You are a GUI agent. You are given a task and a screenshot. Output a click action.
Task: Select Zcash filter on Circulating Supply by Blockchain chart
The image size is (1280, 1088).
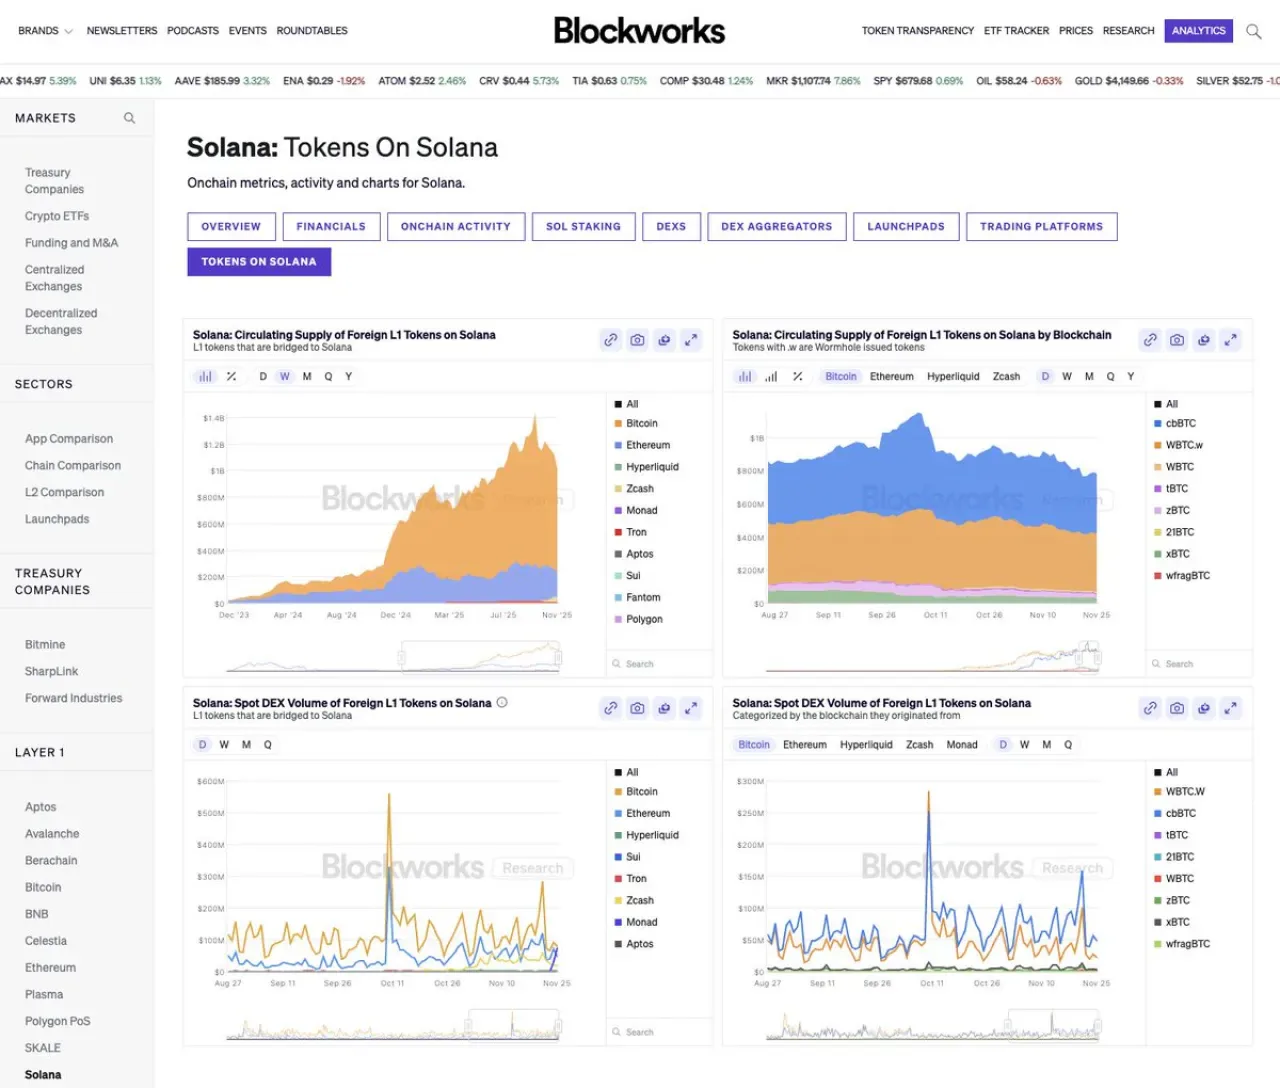point(1006,377)
